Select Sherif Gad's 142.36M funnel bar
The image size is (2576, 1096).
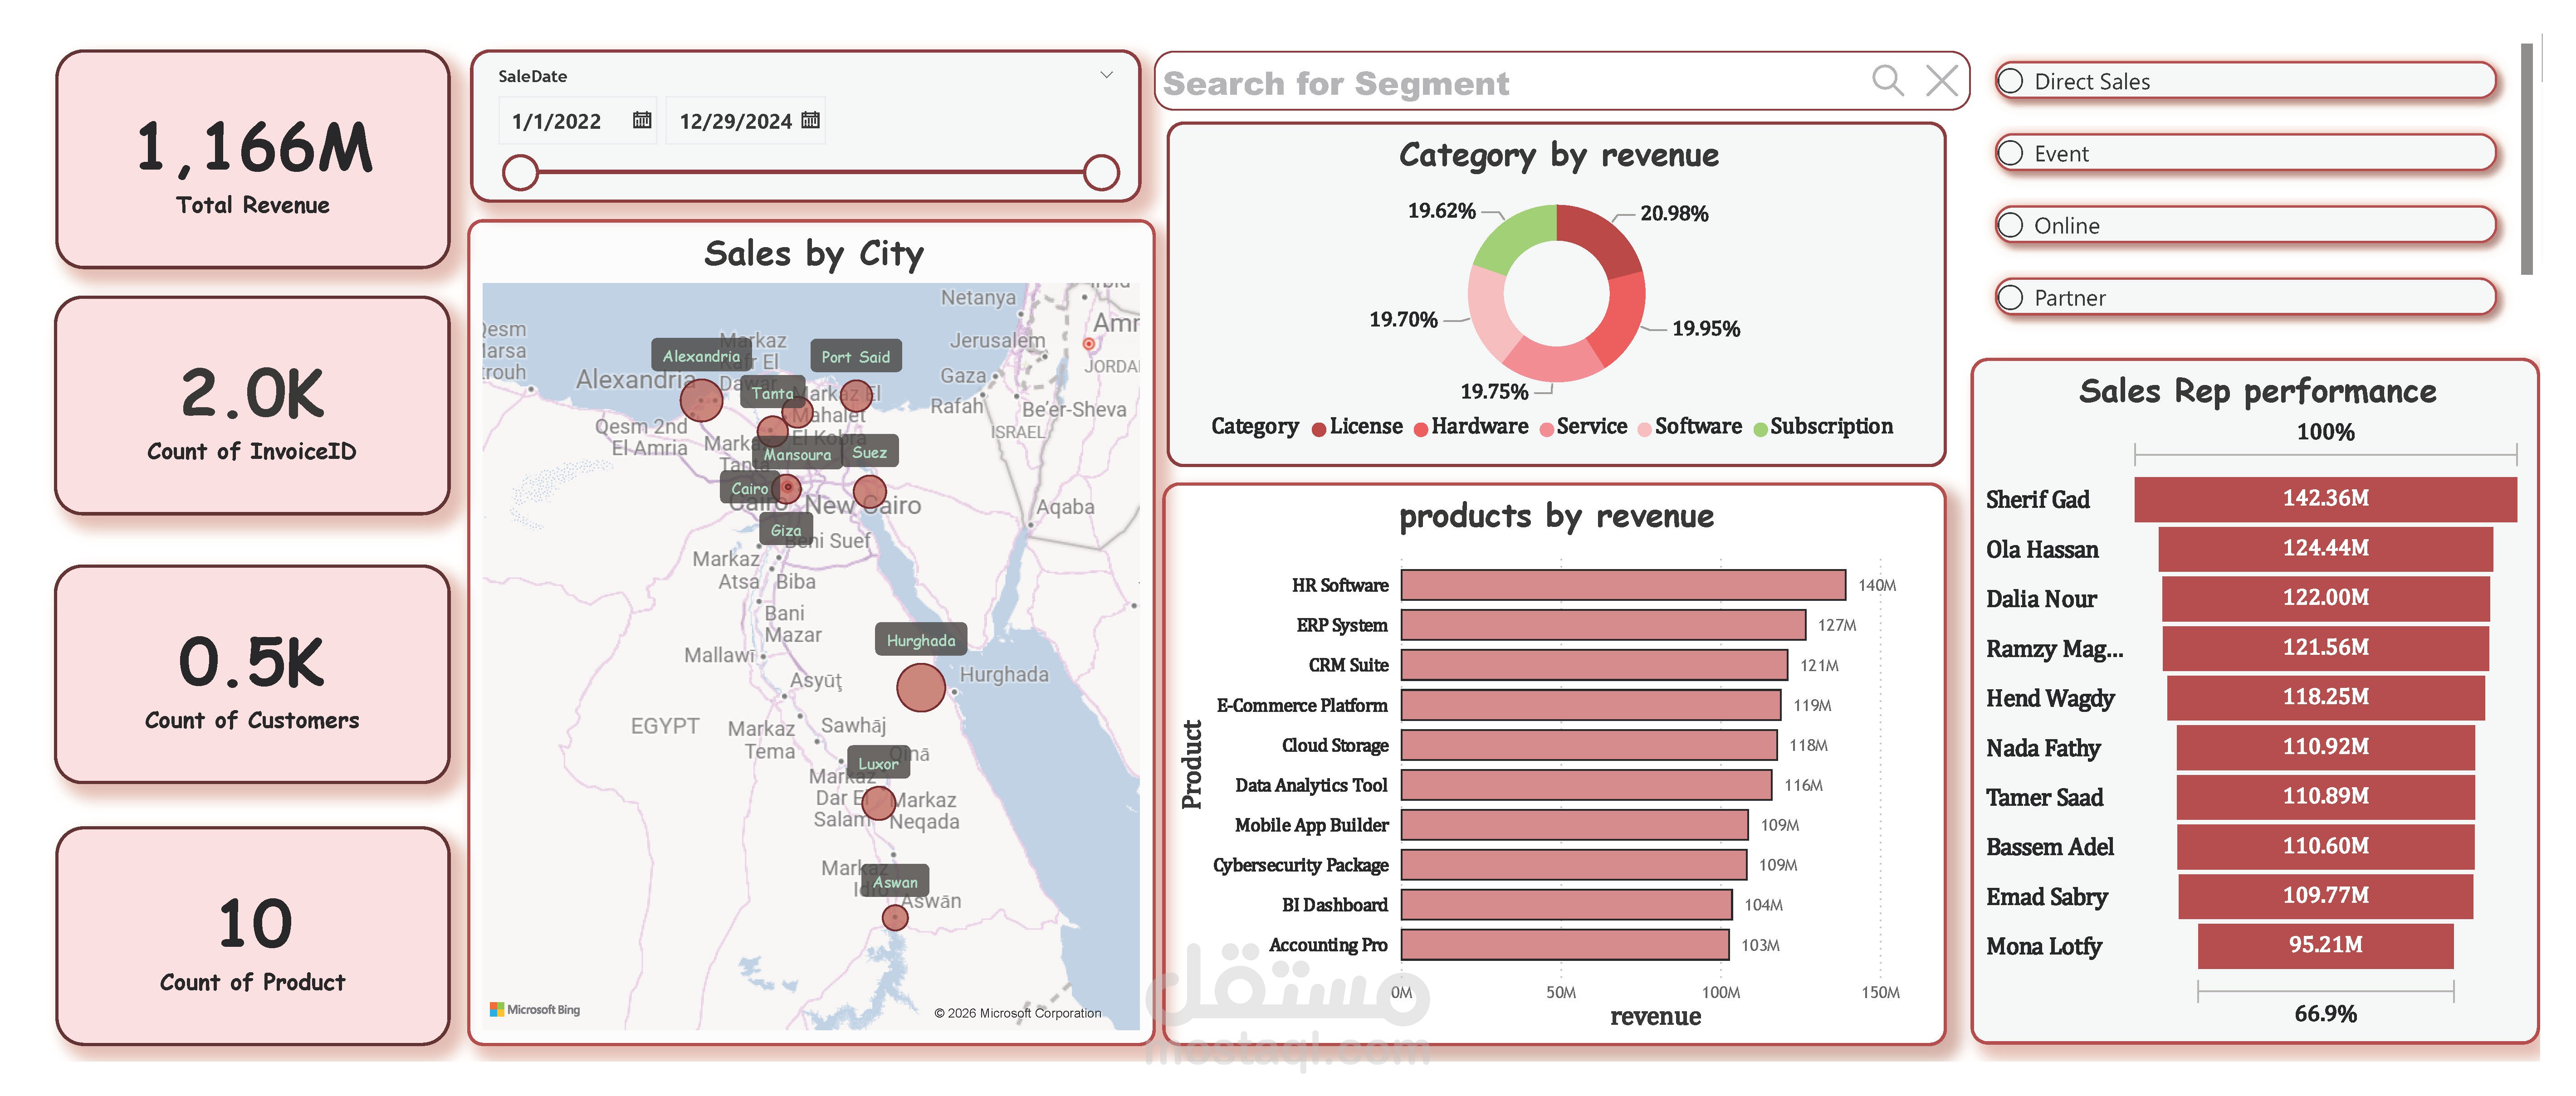[x=2325, y=498]
